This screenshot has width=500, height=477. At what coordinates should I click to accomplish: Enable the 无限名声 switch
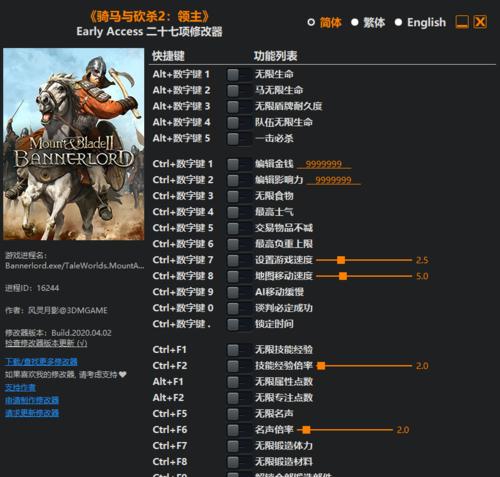[x=239, y=414]
